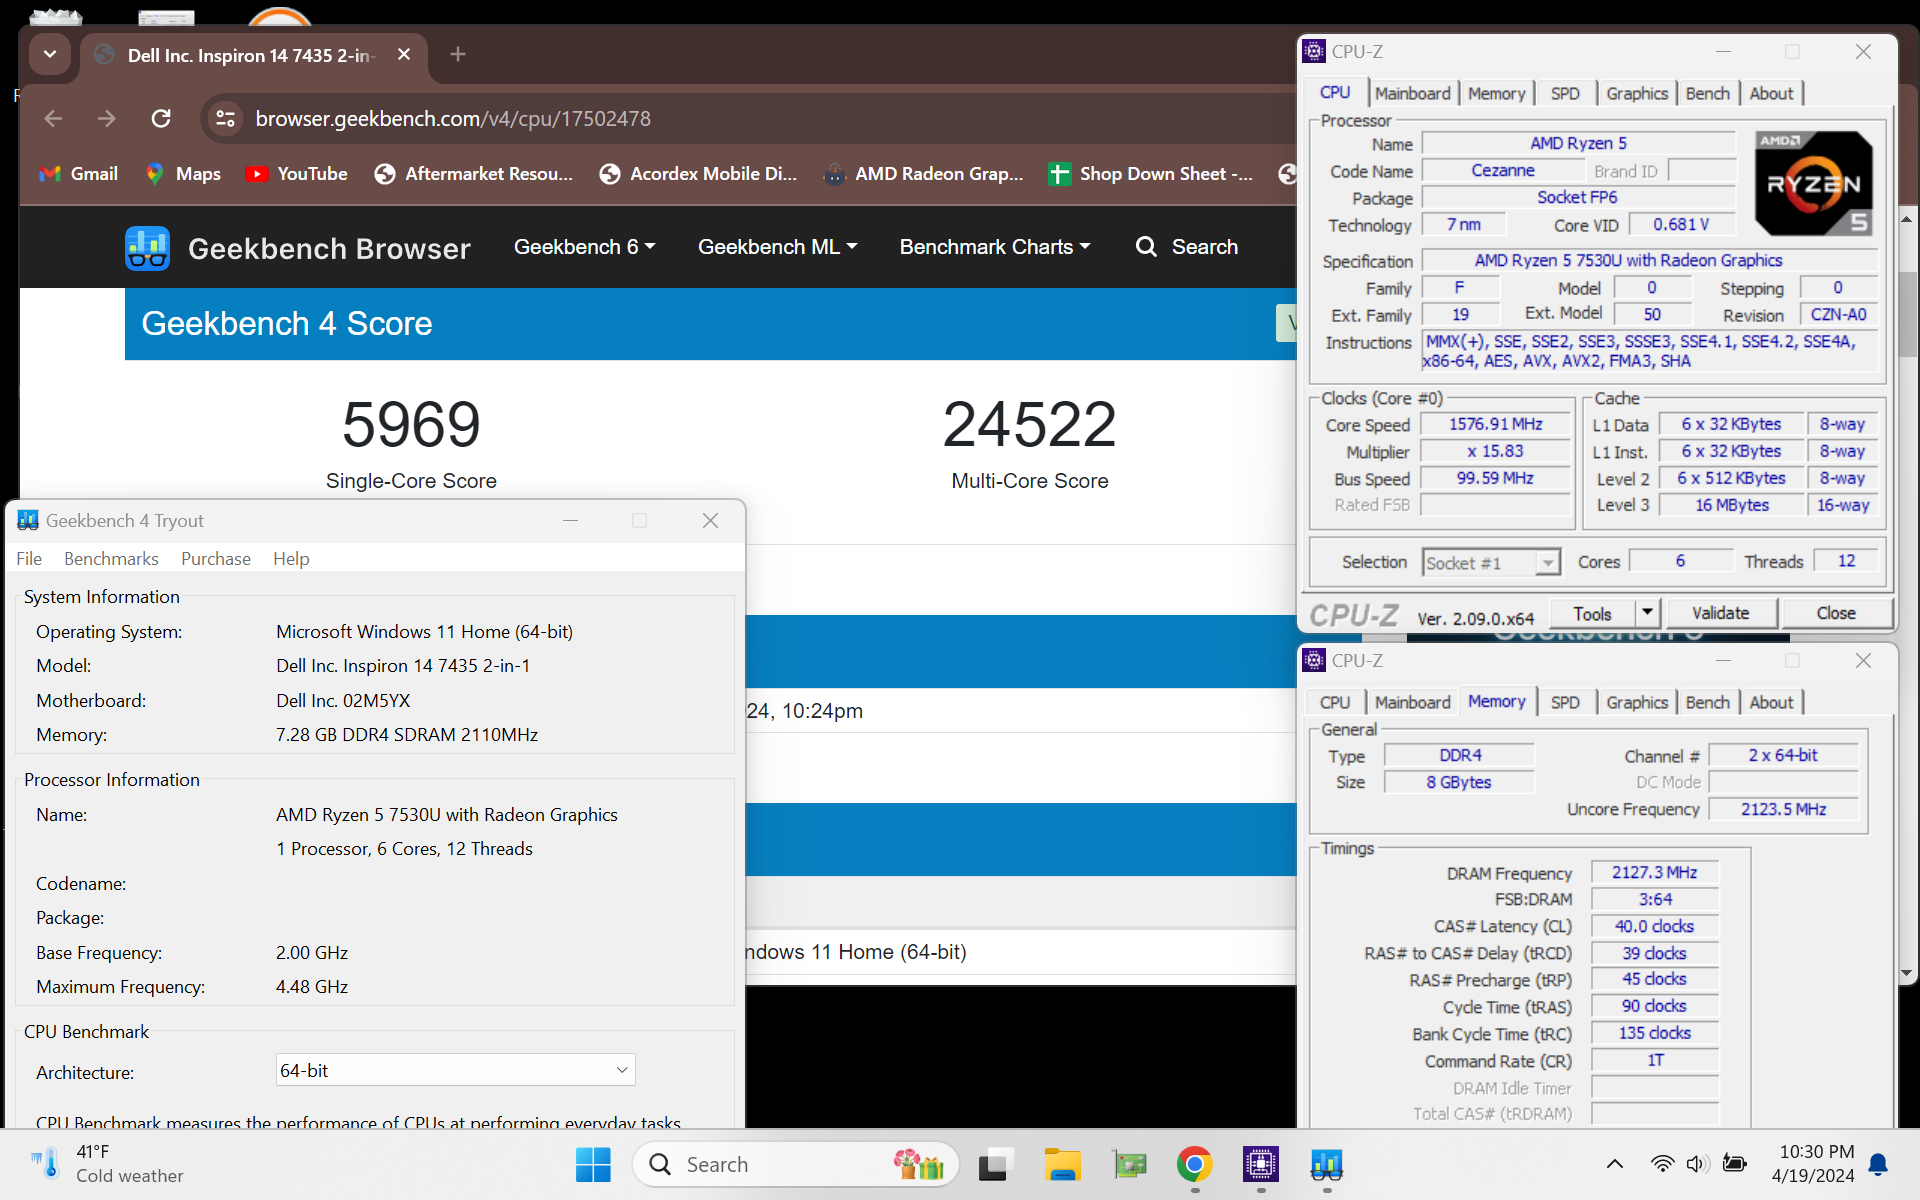The width and height of the screenshot is (1920, 1200).
Task: Click the CPU-Z Tools button
Action: [1592, 613]
